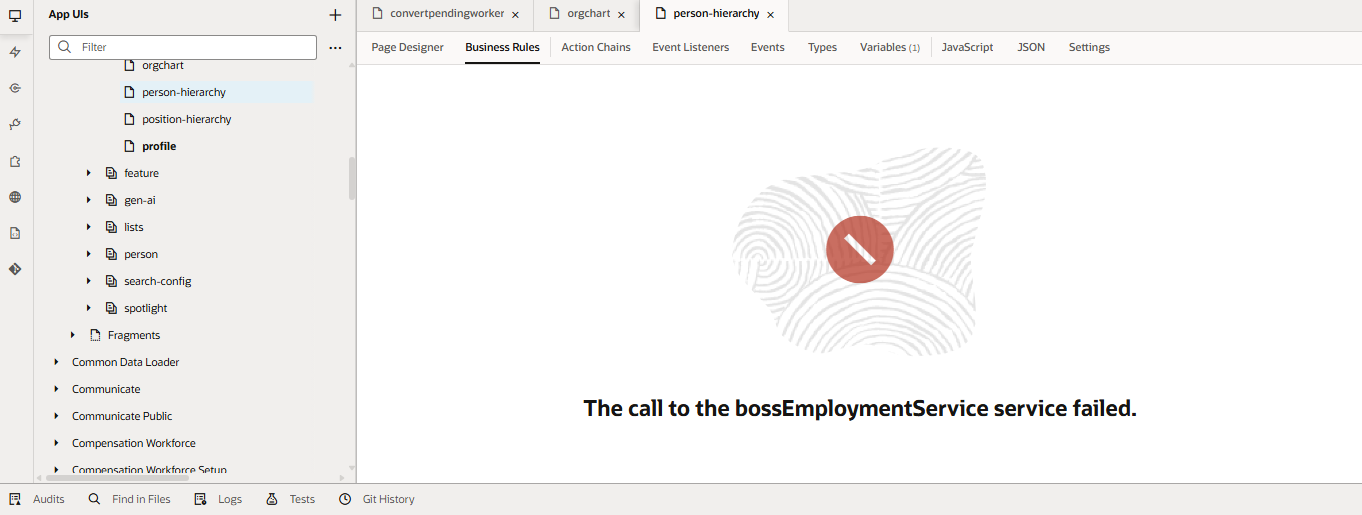
Task: Select the Business Rules tab
Action: 502,47
